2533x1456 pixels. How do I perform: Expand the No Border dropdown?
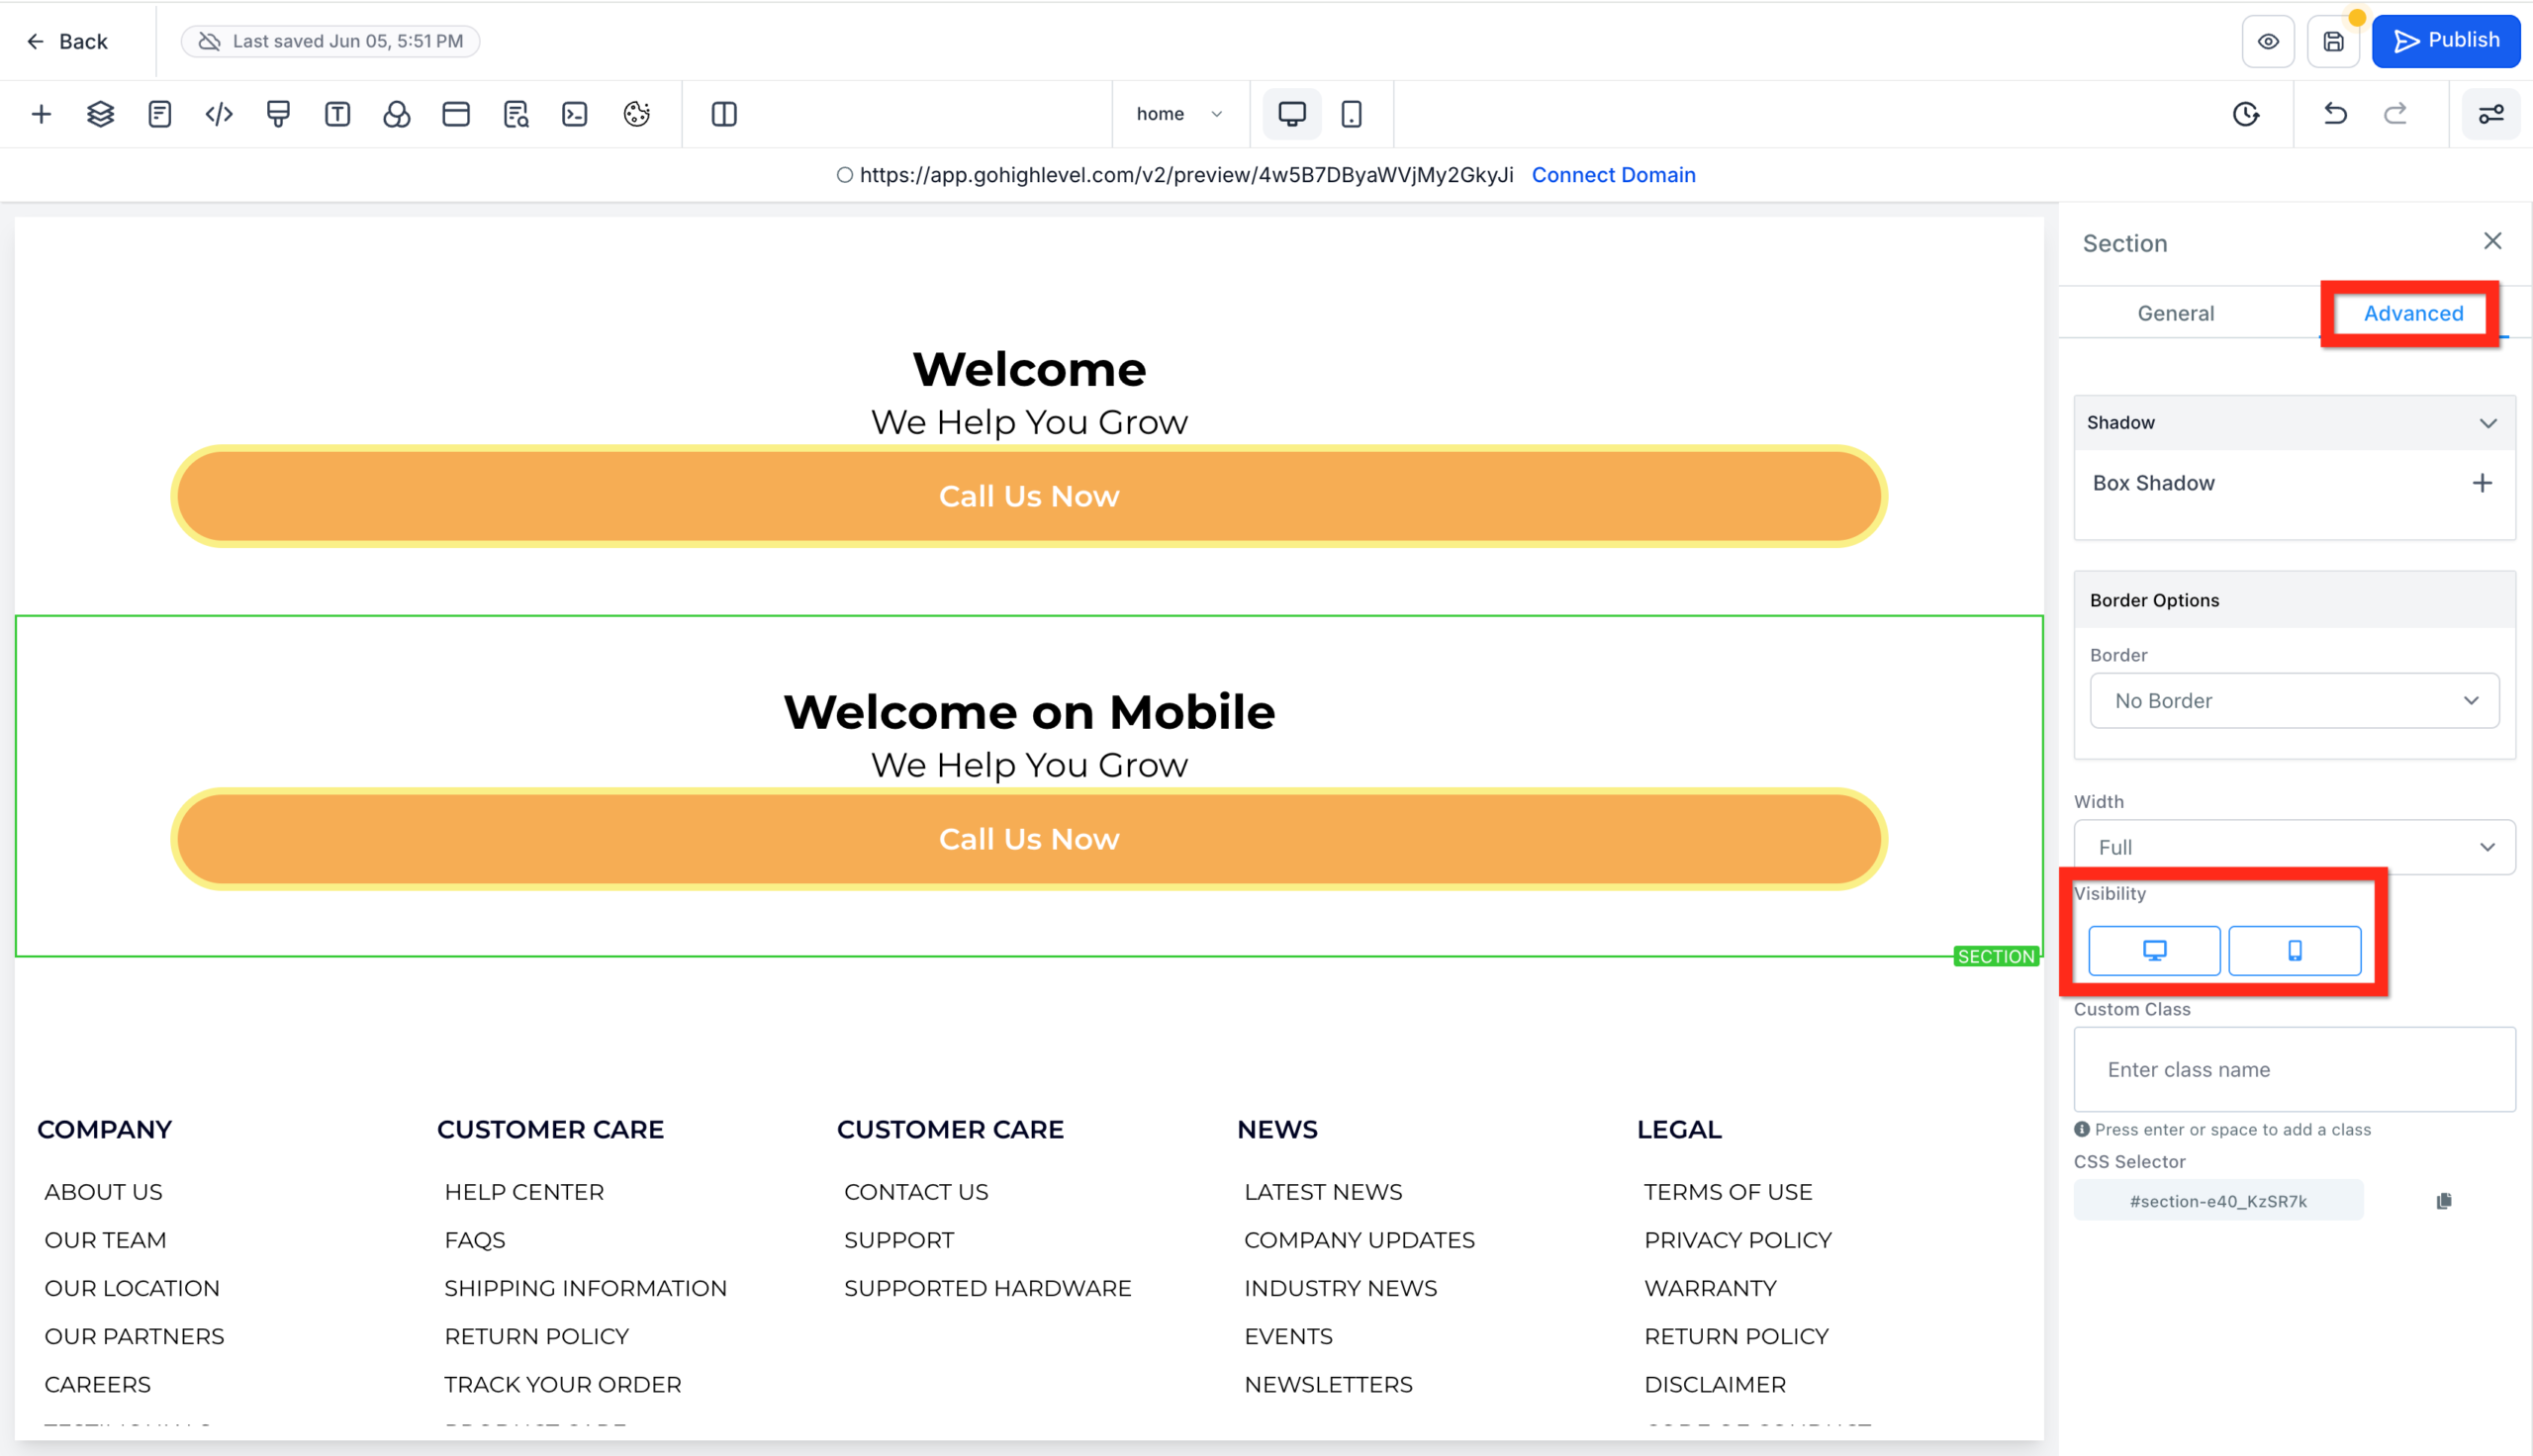[x=2294, y=700]
